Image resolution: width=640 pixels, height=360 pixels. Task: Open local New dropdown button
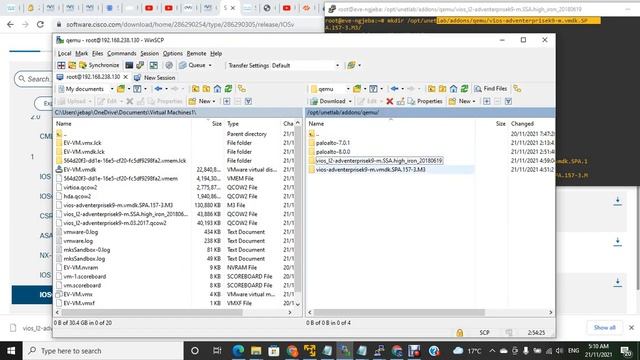coord(202,101)
